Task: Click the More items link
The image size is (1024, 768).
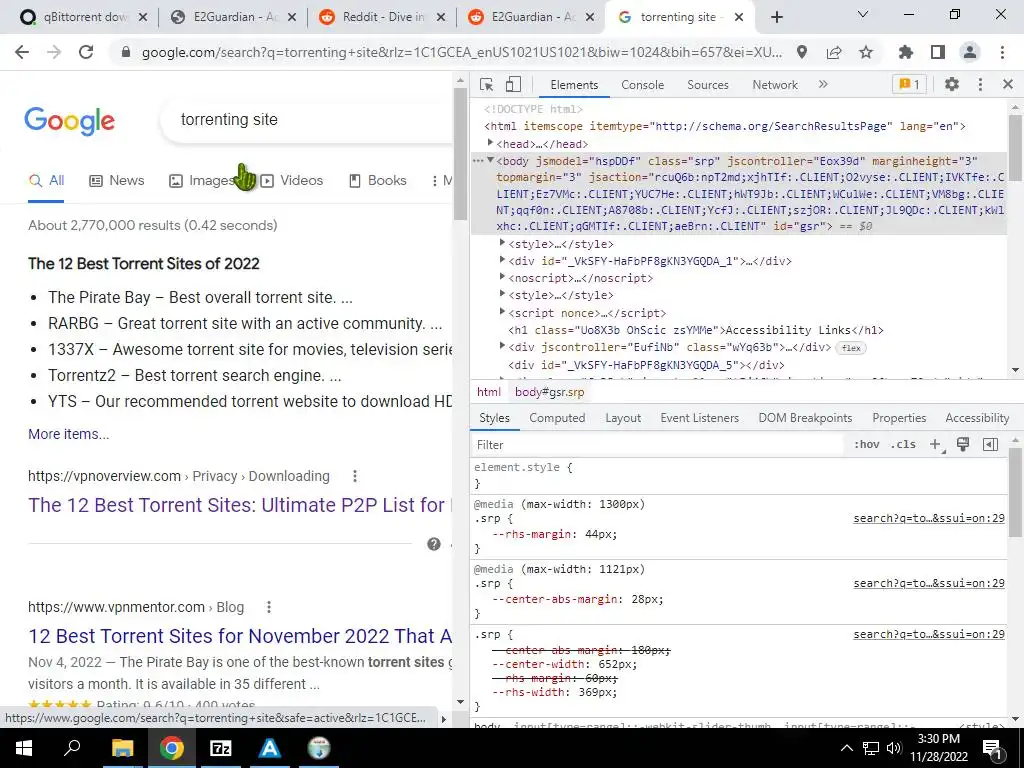Action: point(69,434)
